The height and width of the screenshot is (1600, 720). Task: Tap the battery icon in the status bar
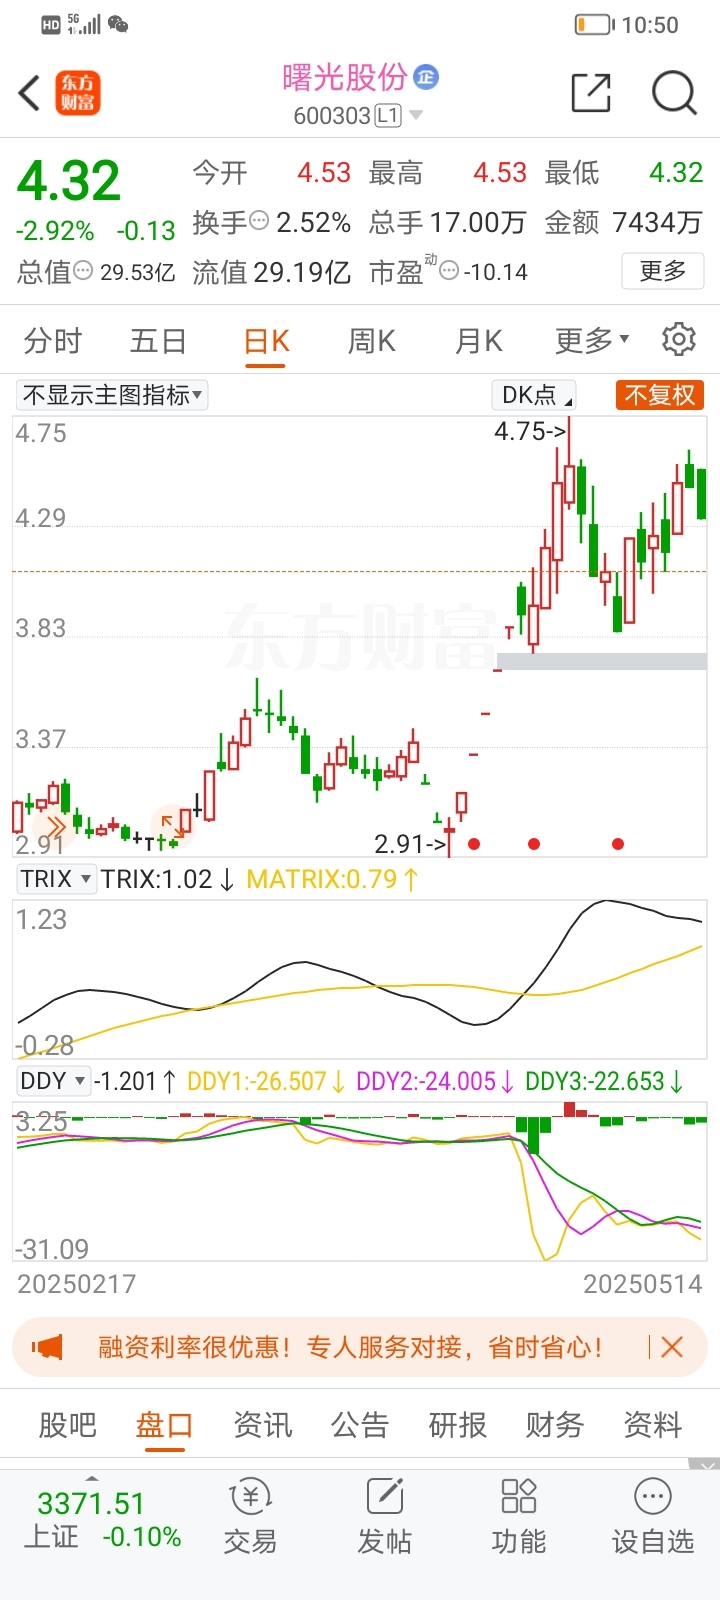594,24
